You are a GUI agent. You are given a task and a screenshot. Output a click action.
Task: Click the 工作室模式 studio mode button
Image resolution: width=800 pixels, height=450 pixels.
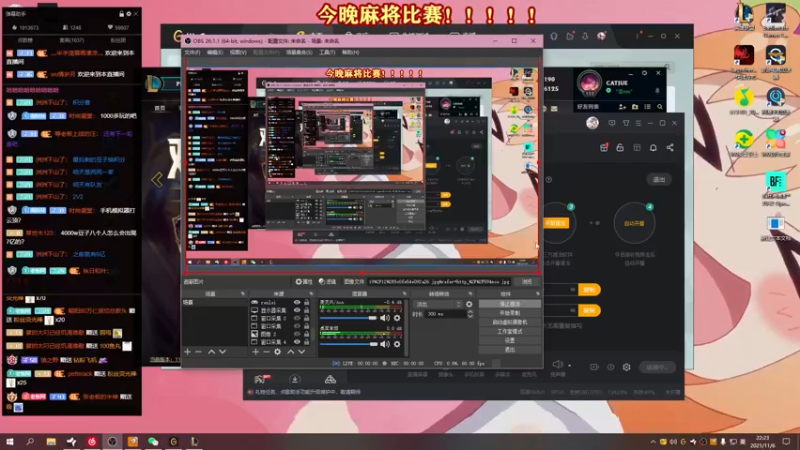click(510, 332)
